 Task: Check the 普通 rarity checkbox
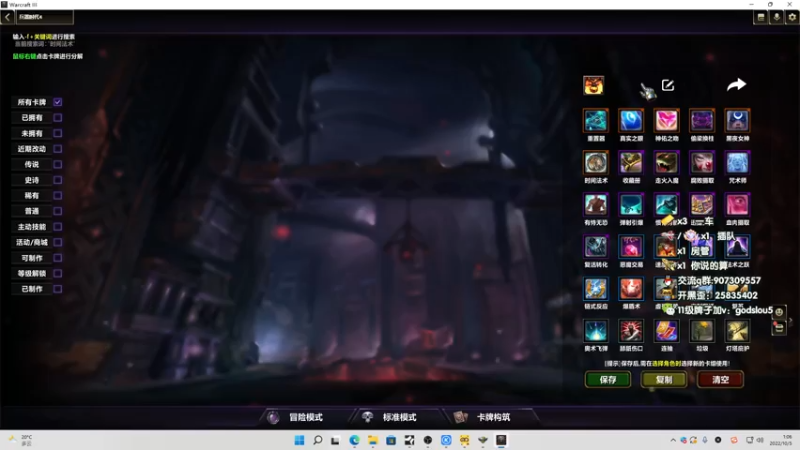click(x=58, y=211)
